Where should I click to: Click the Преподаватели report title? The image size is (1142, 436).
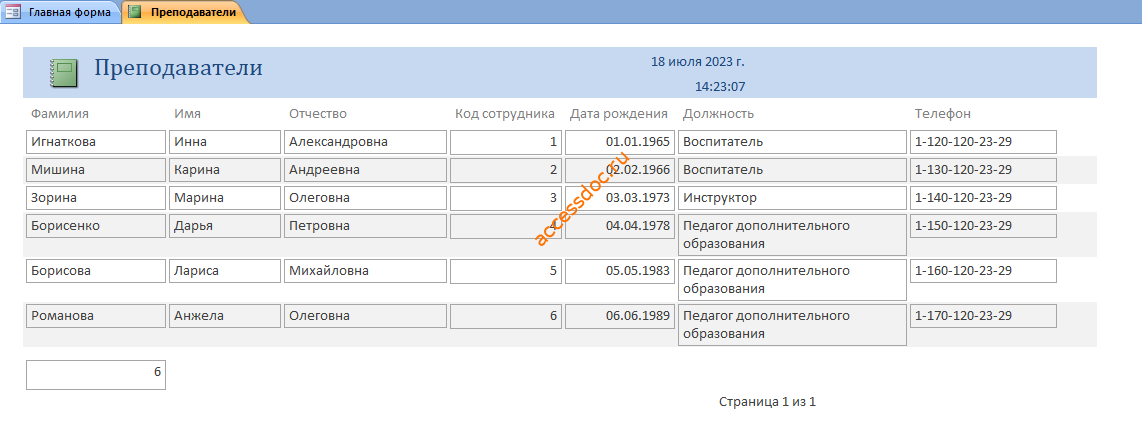click(x=178, y=68)
